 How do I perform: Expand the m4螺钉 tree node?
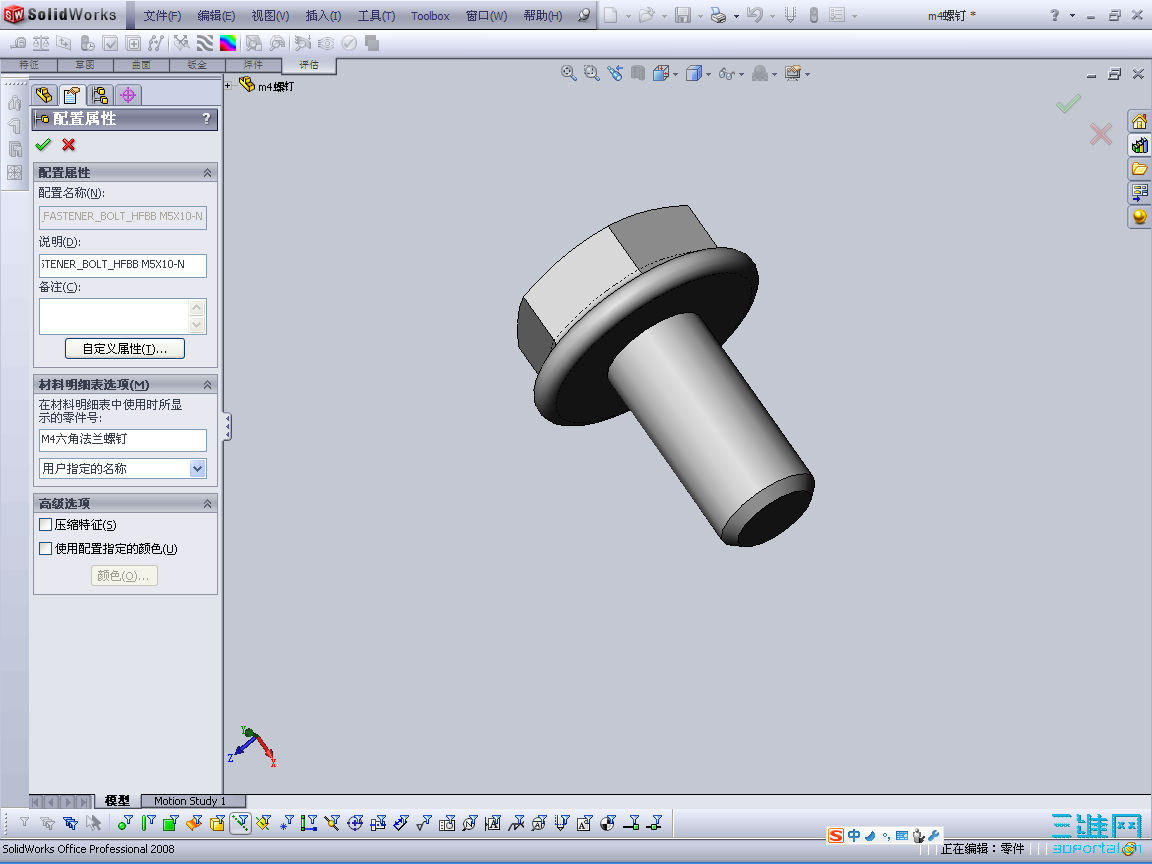pos(228,85)
